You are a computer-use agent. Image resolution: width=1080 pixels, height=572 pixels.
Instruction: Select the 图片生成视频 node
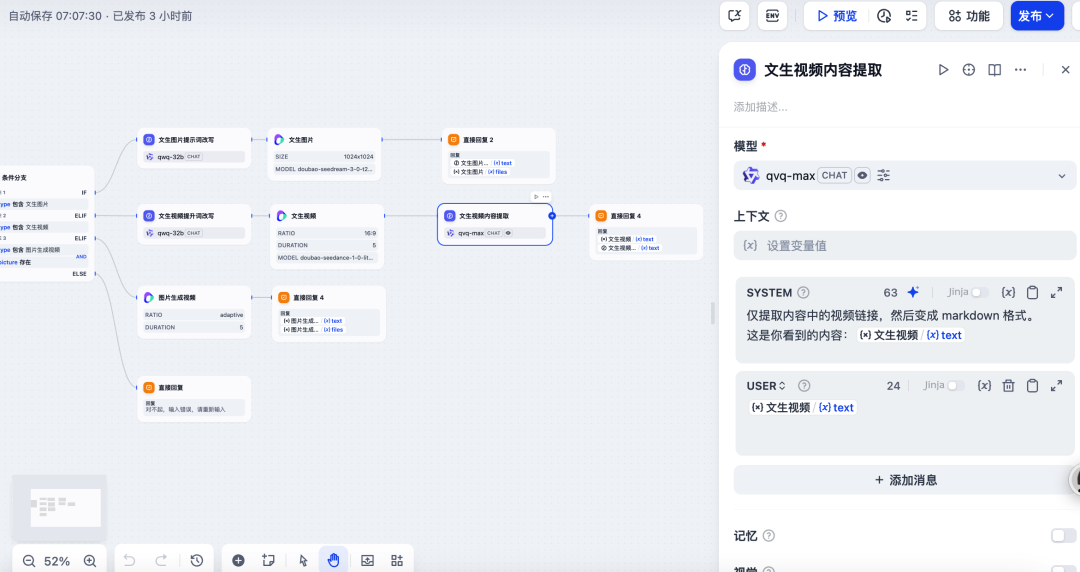point(194,312)
